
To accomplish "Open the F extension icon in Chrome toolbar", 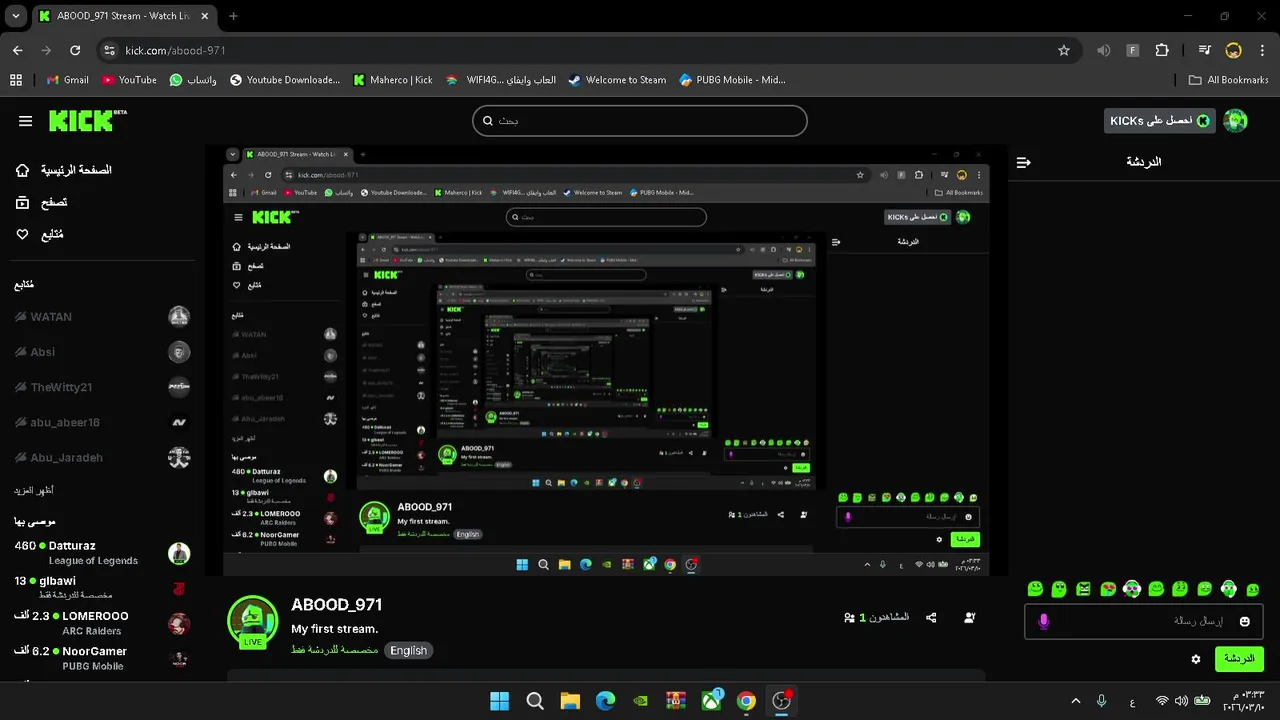I will pyautogui.click(x=1133, y=50).
